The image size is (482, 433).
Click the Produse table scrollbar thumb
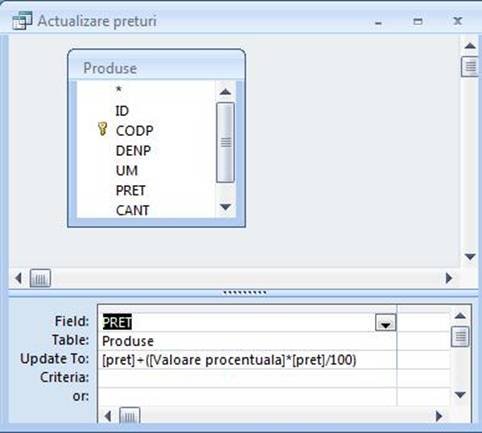(x=225, y=142)
